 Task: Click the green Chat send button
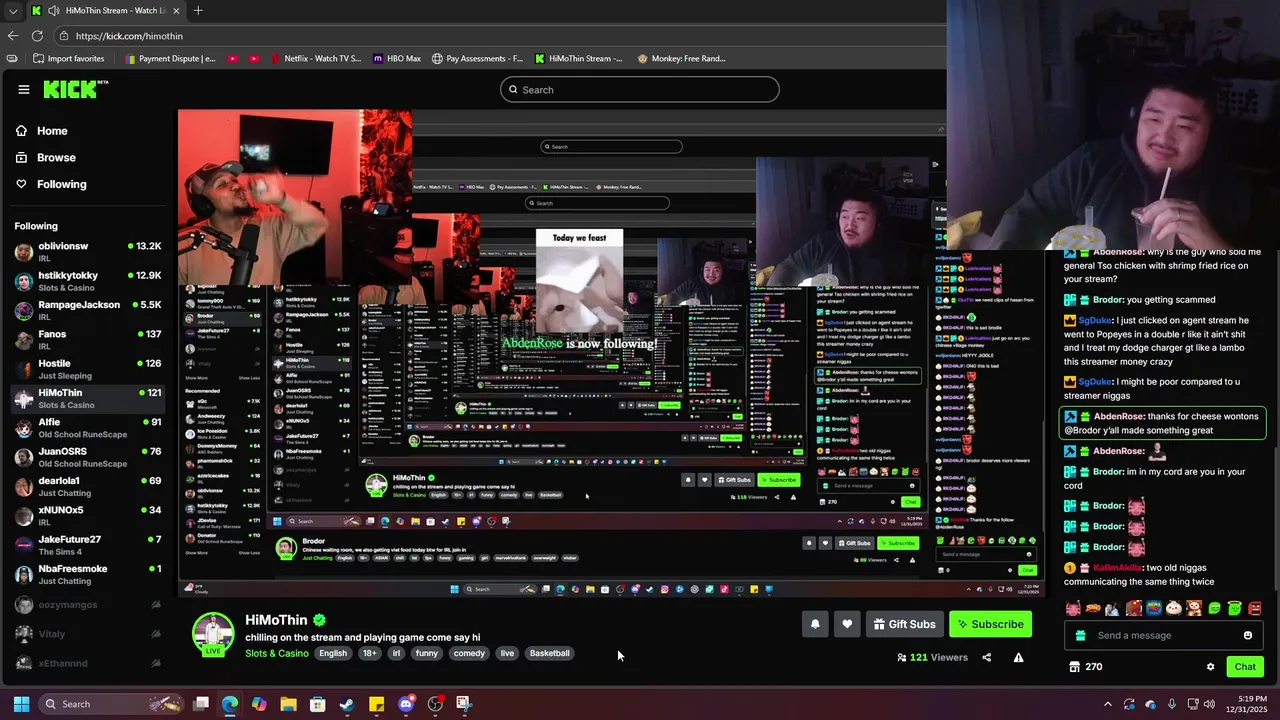point(1245,666)
